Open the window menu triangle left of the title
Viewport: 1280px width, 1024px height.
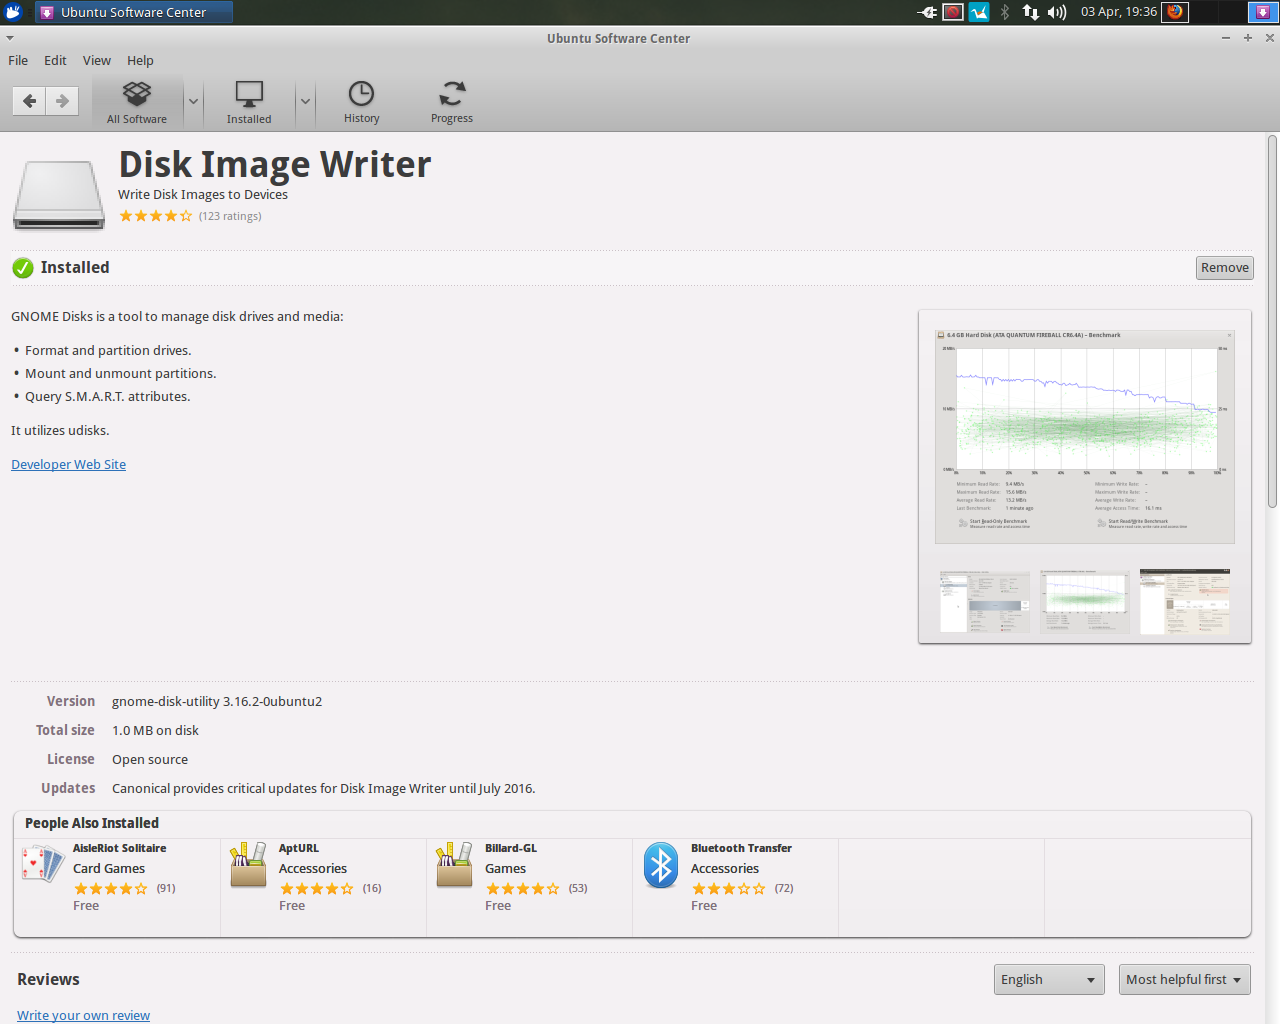click(x=10, y=38)
